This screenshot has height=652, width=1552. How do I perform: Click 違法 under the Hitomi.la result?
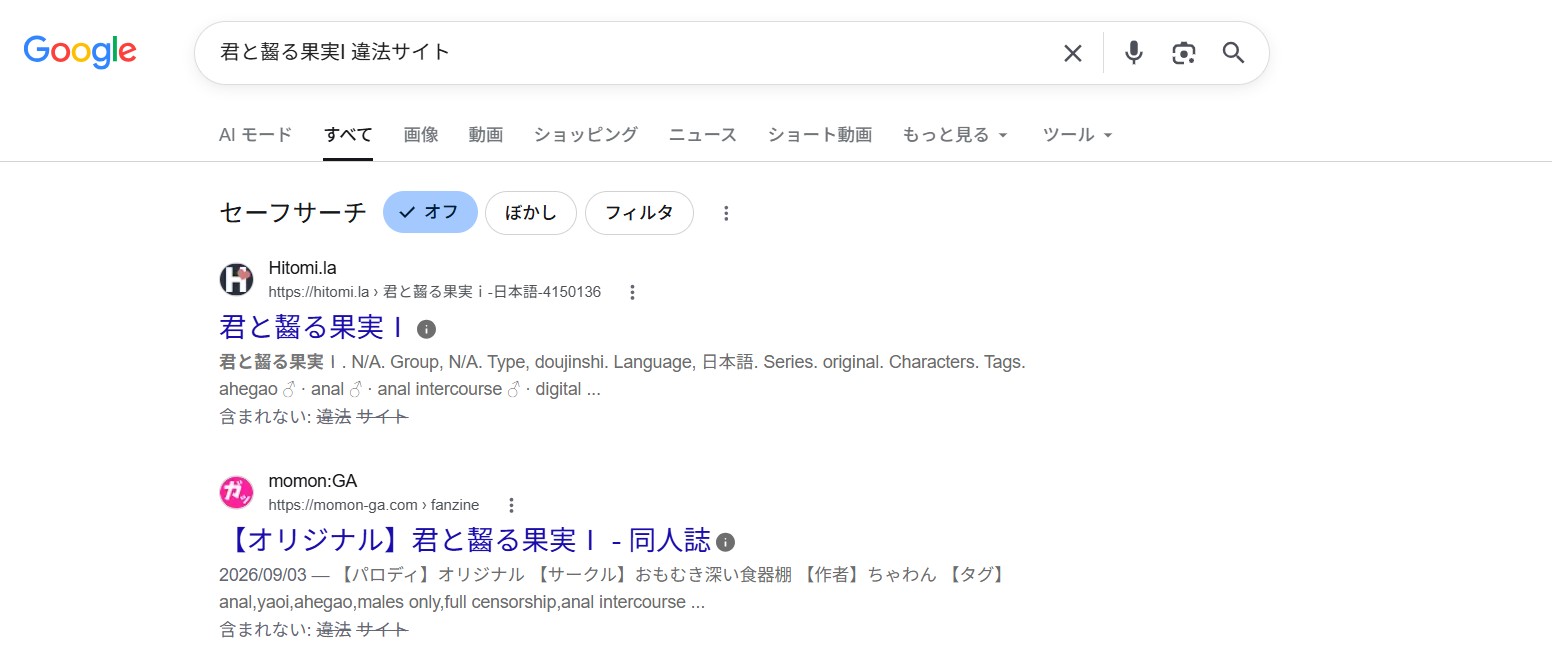click(x=334, y=417)
